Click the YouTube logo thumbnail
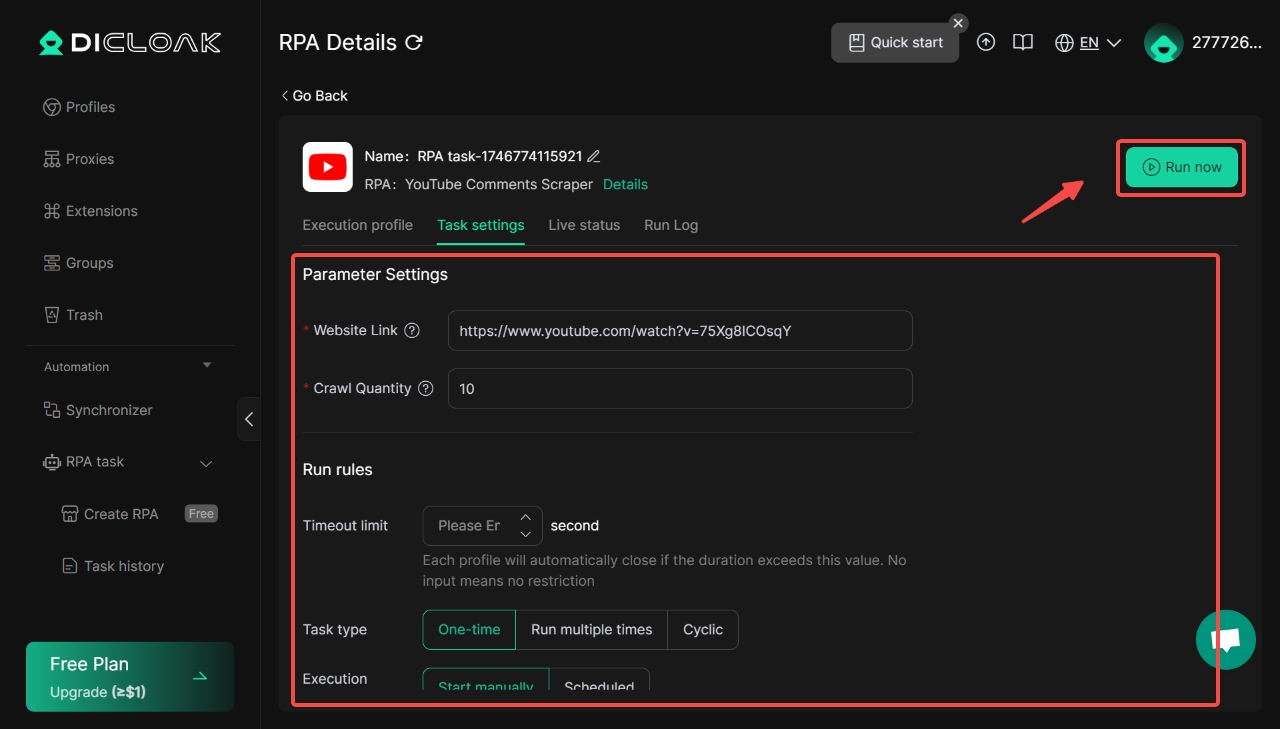Viewport: 1280px width, 729px height. 328,167
